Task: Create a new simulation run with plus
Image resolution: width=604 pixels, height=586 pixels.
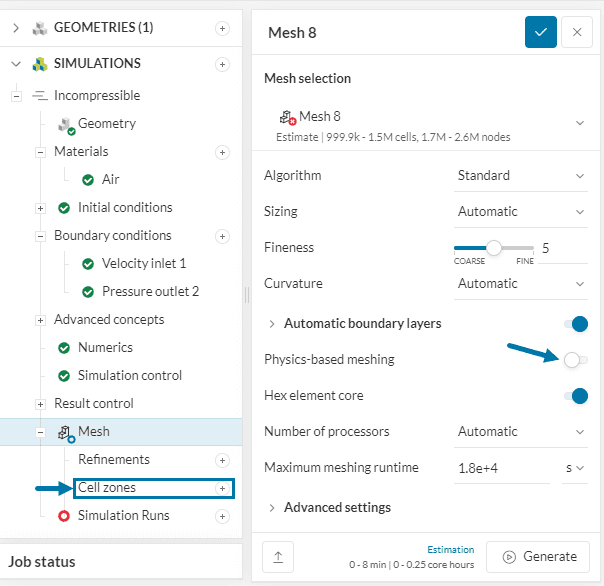Action: point(222,516)
